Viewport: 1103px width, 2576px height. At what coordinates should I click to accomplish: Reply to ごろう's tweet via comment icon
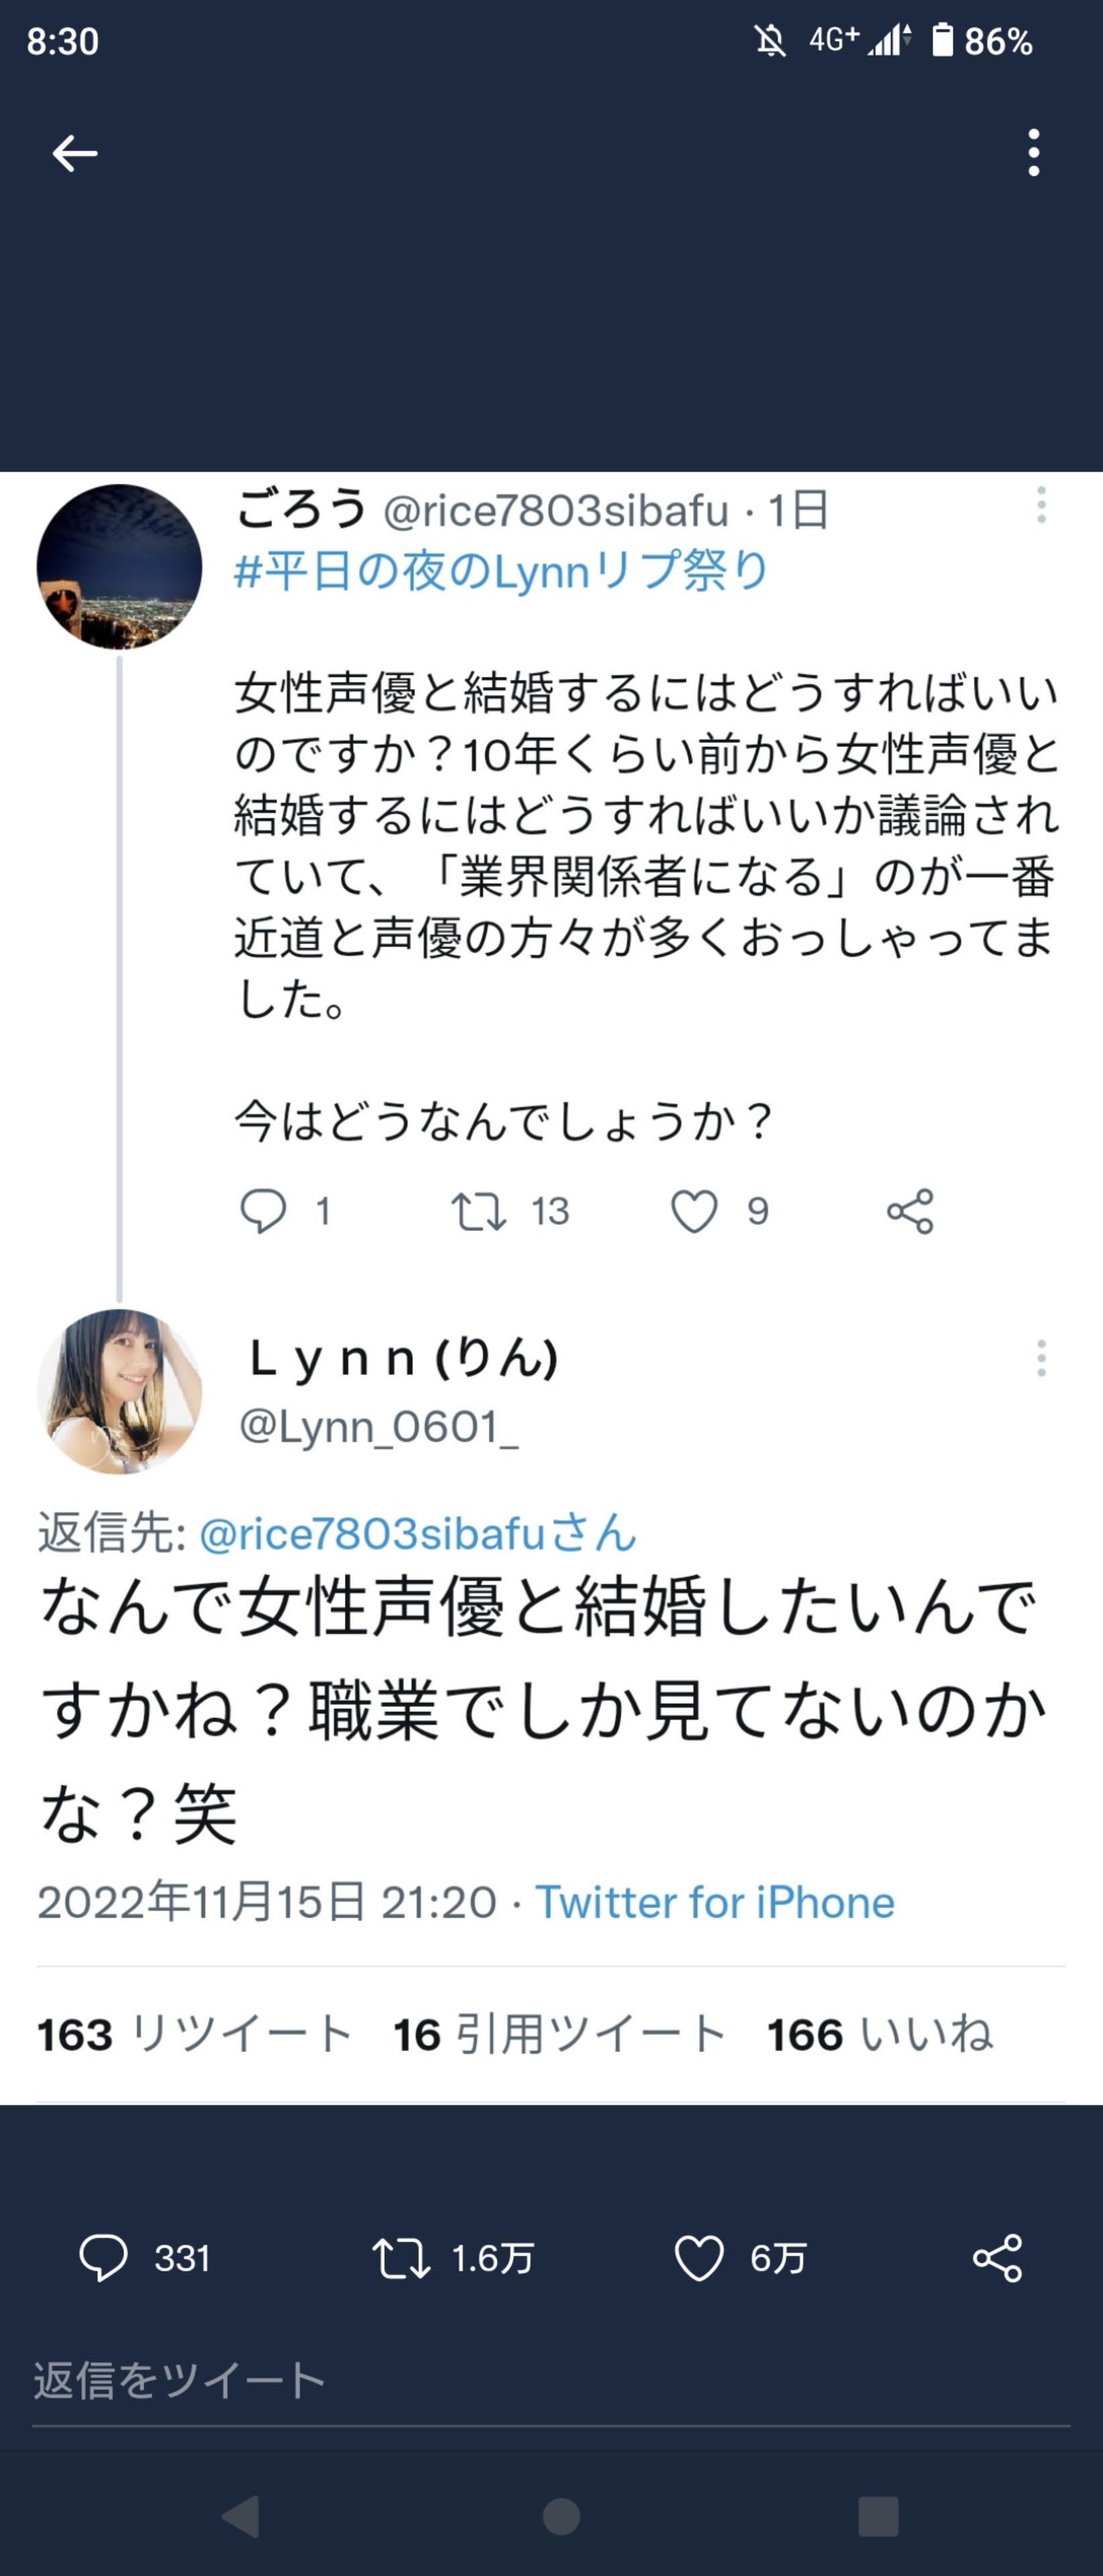pyautogui.click(x=263, y=1211)
